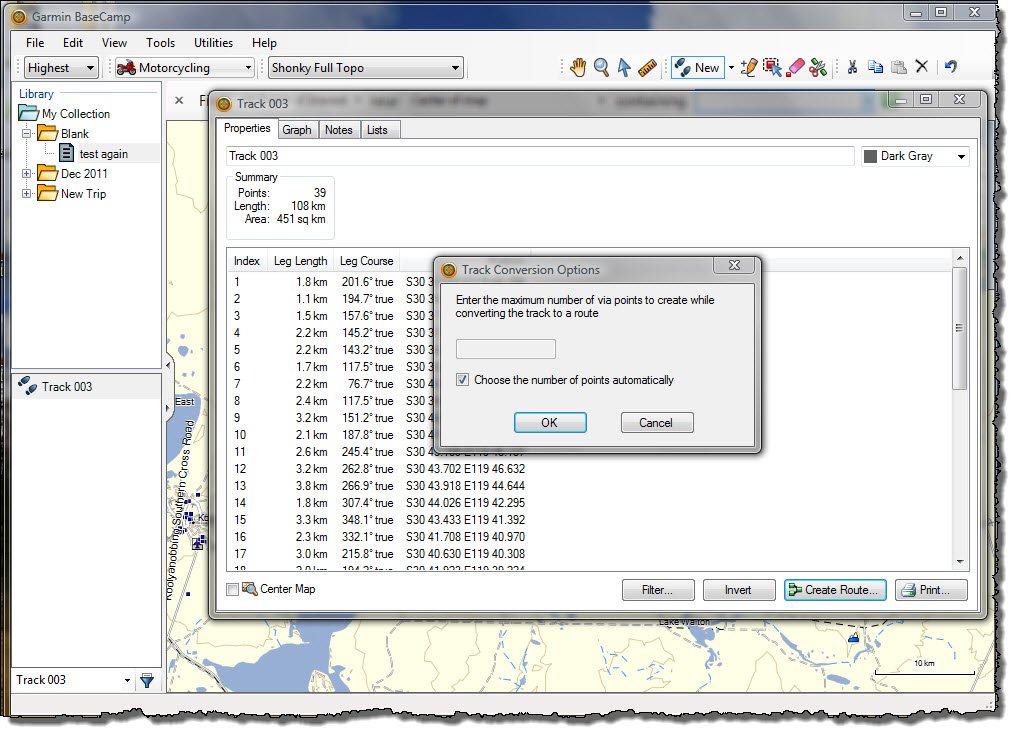The height and width of the screenshot is (733, 1016).
Task: Collapse the Blank folder
Action: click(x=27, y=134)
